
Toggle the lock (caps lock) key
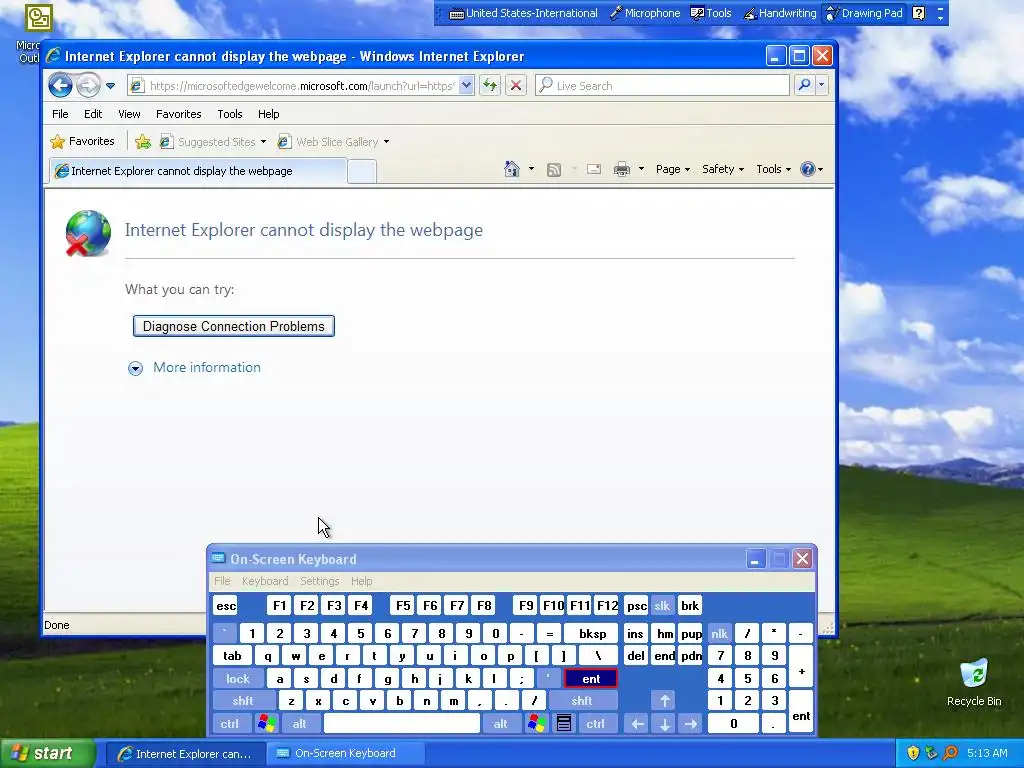pyautogui.click(x=238, y=679)
